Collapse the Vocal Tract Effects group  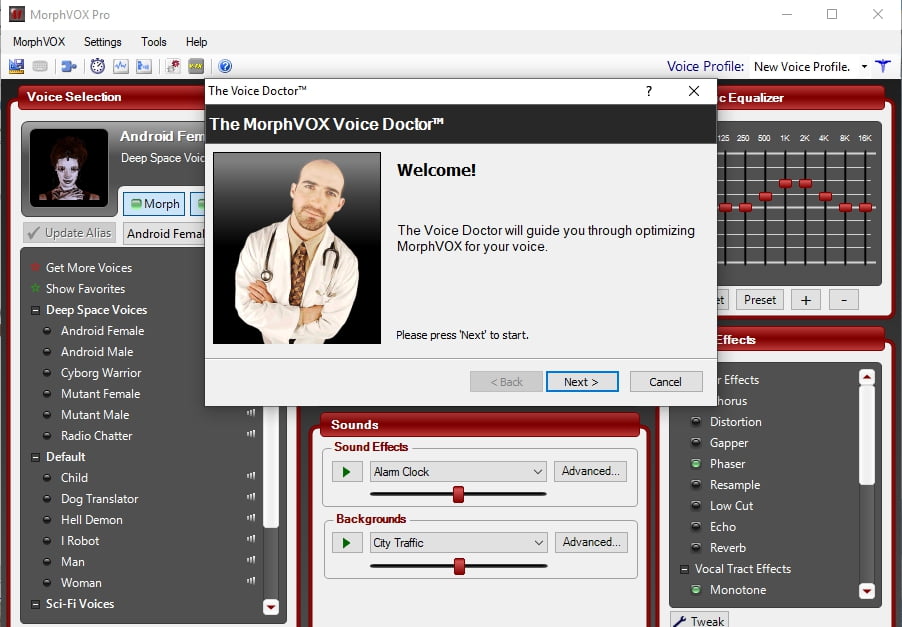click(684, 569)
